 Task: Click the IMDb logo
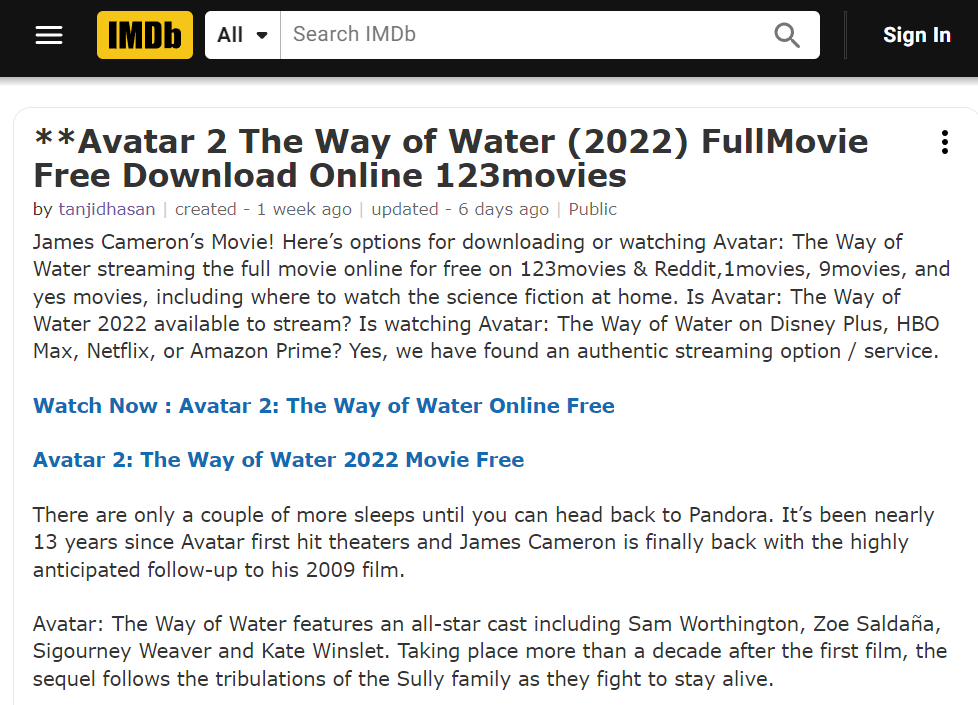pos(145,35)
